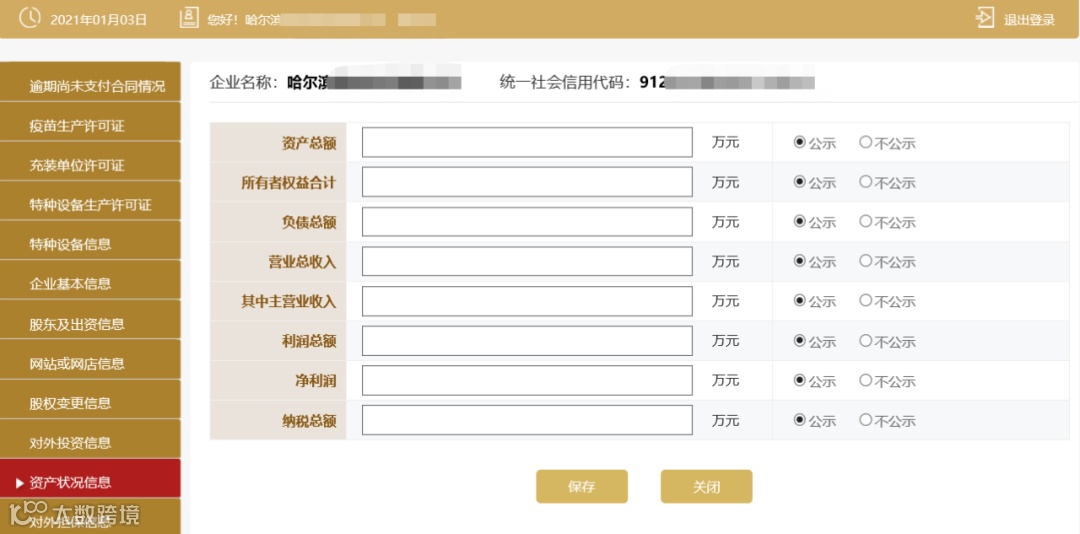Image resolution: width=1080 pixels, height=534 pixels.
Task: Open the 疫苗生产许可证 sidebar item
Action: pyautogui.click(x=77, y=126)
